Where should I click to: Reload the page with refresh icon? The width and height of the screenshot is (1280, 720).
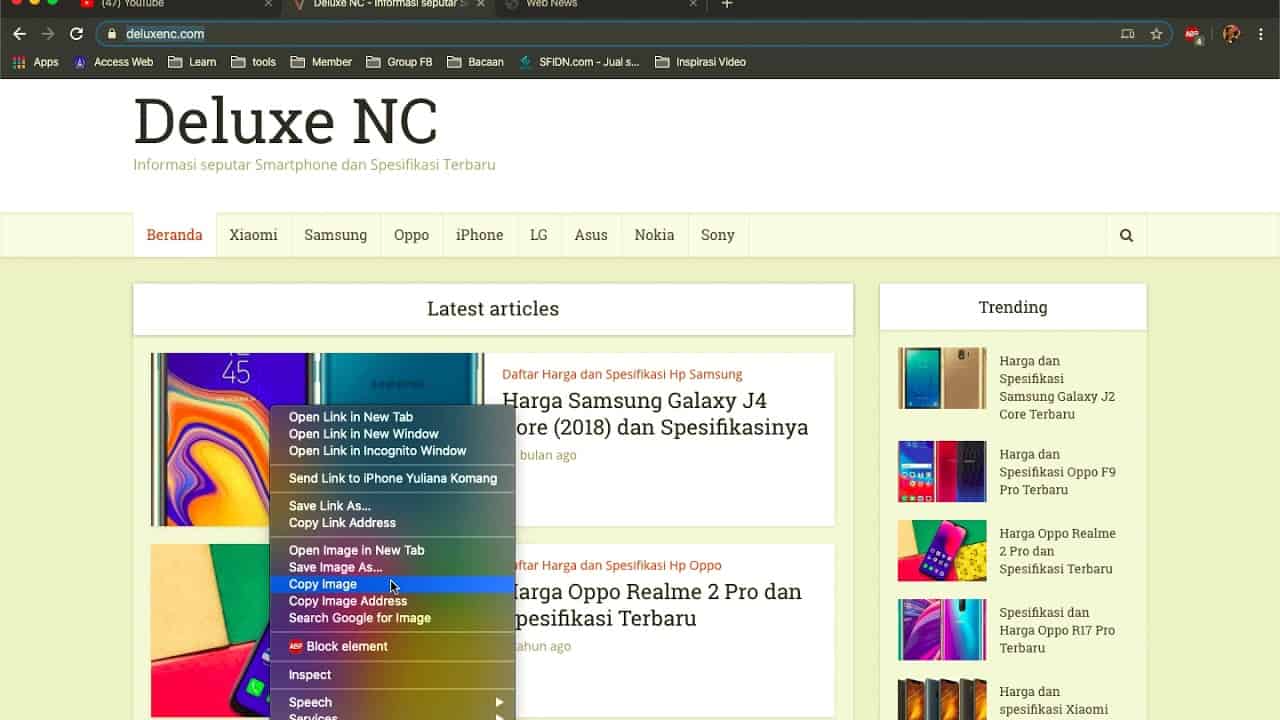tap(76, 34)
